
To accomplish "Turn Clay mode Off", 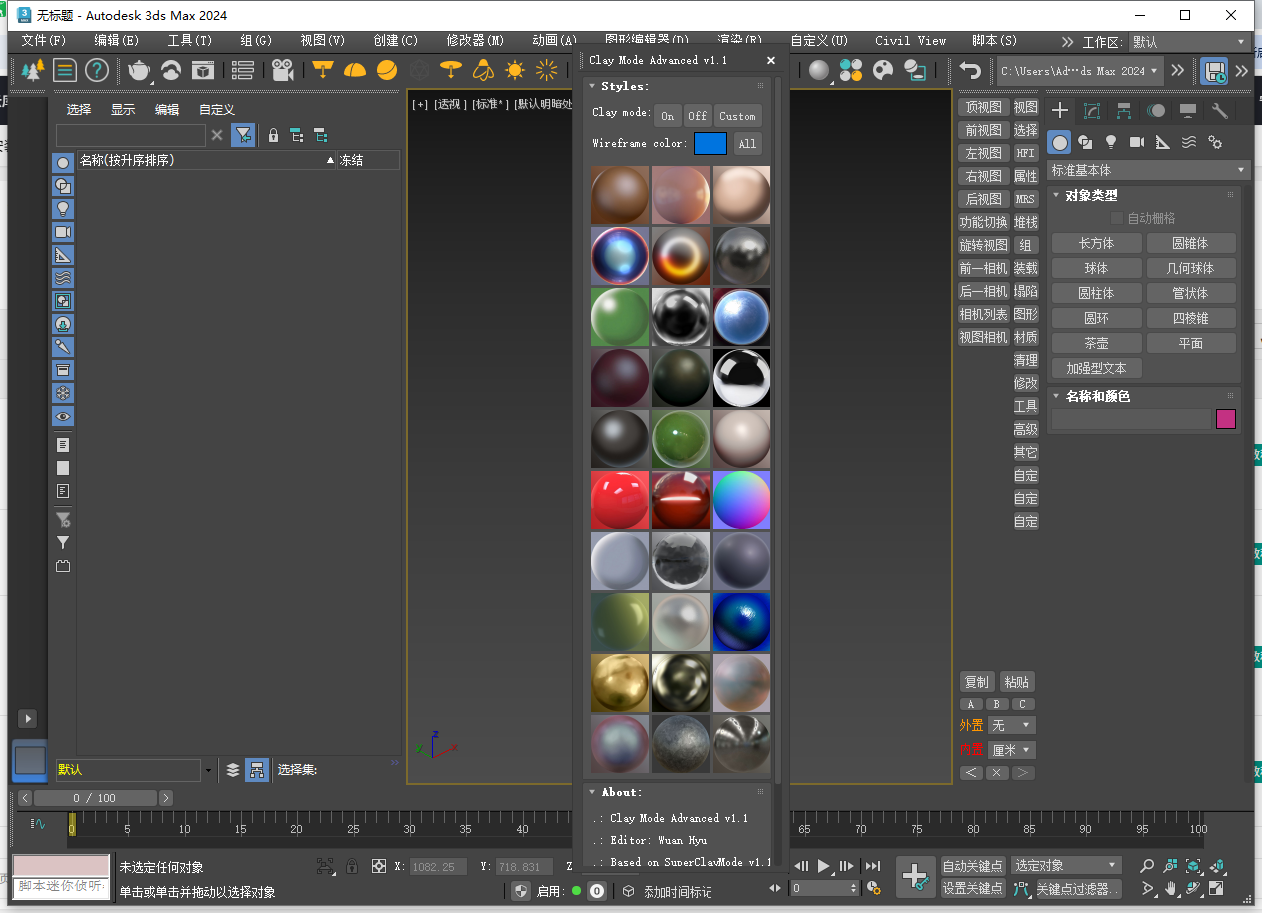I will point(697,115).
